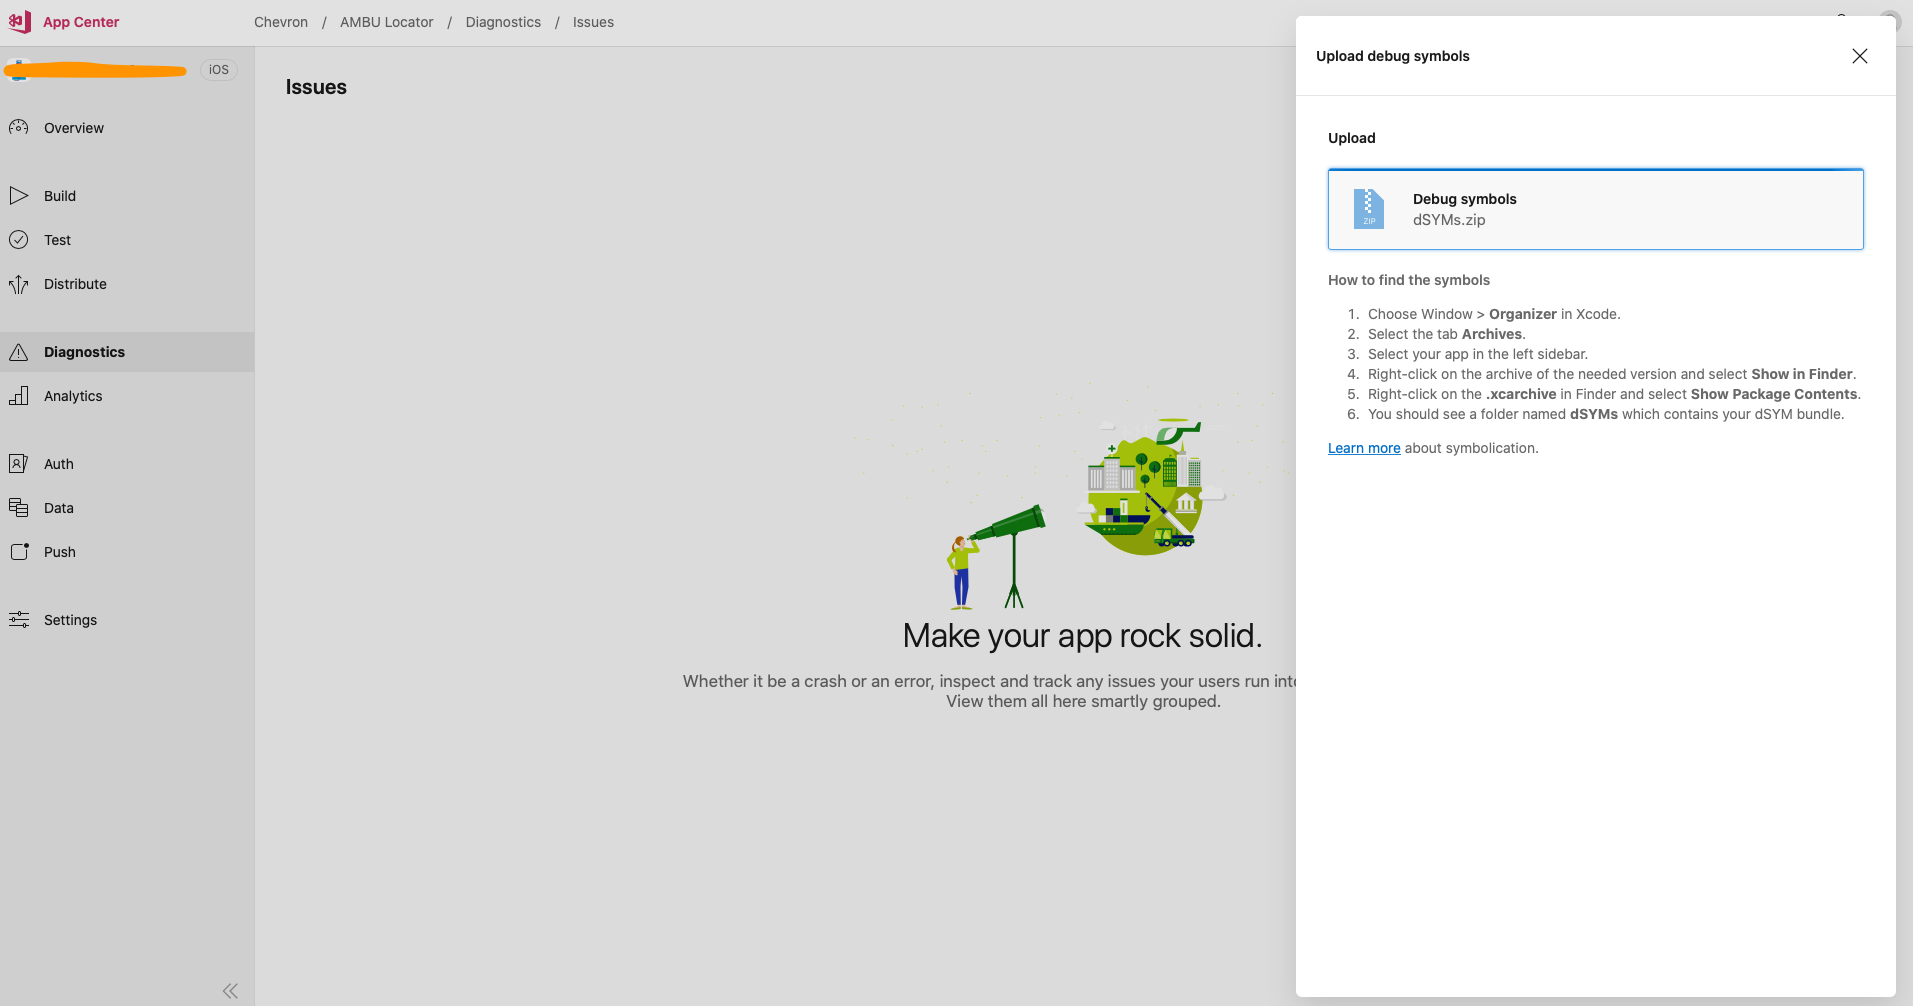Open the Learn more symbolication link
Image resolution: width=1913 pixels, height=1006 pixels.
point(1364,448)
